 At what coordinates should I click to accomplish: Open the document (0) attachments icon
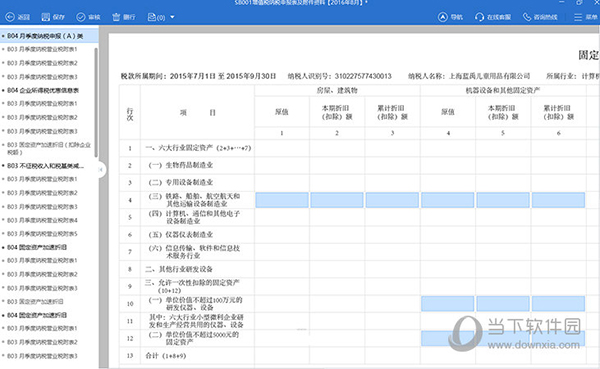[x=152, y=17]
